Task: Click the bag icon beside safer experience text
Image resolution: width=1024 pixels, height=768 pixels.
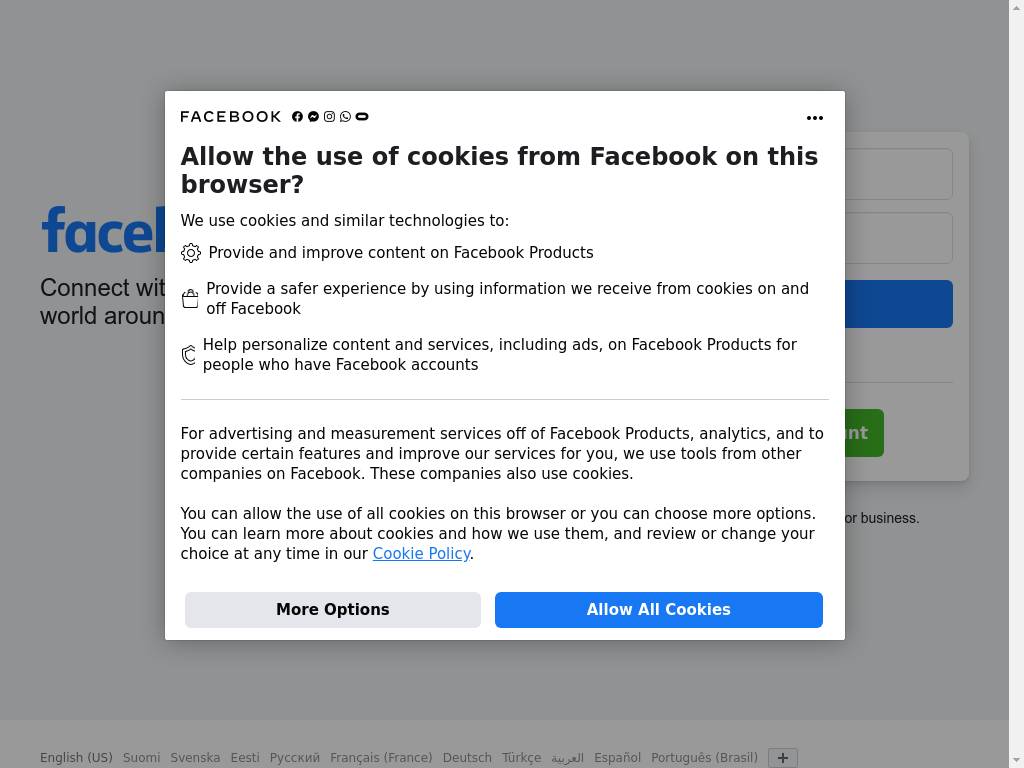Action: tap(190, 299)
